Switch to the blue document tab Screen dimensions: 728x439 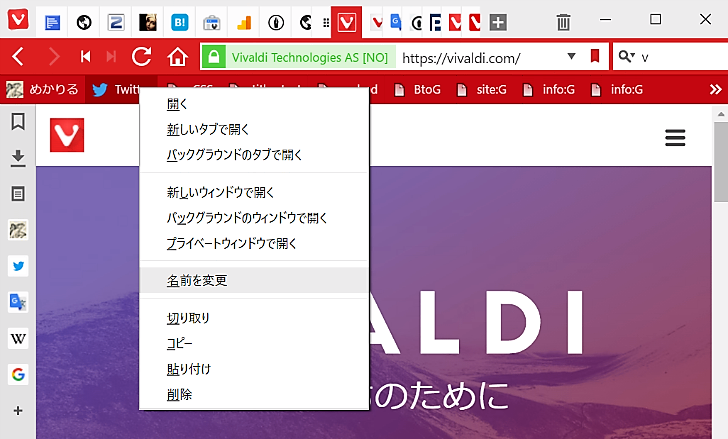coord(52,22)
